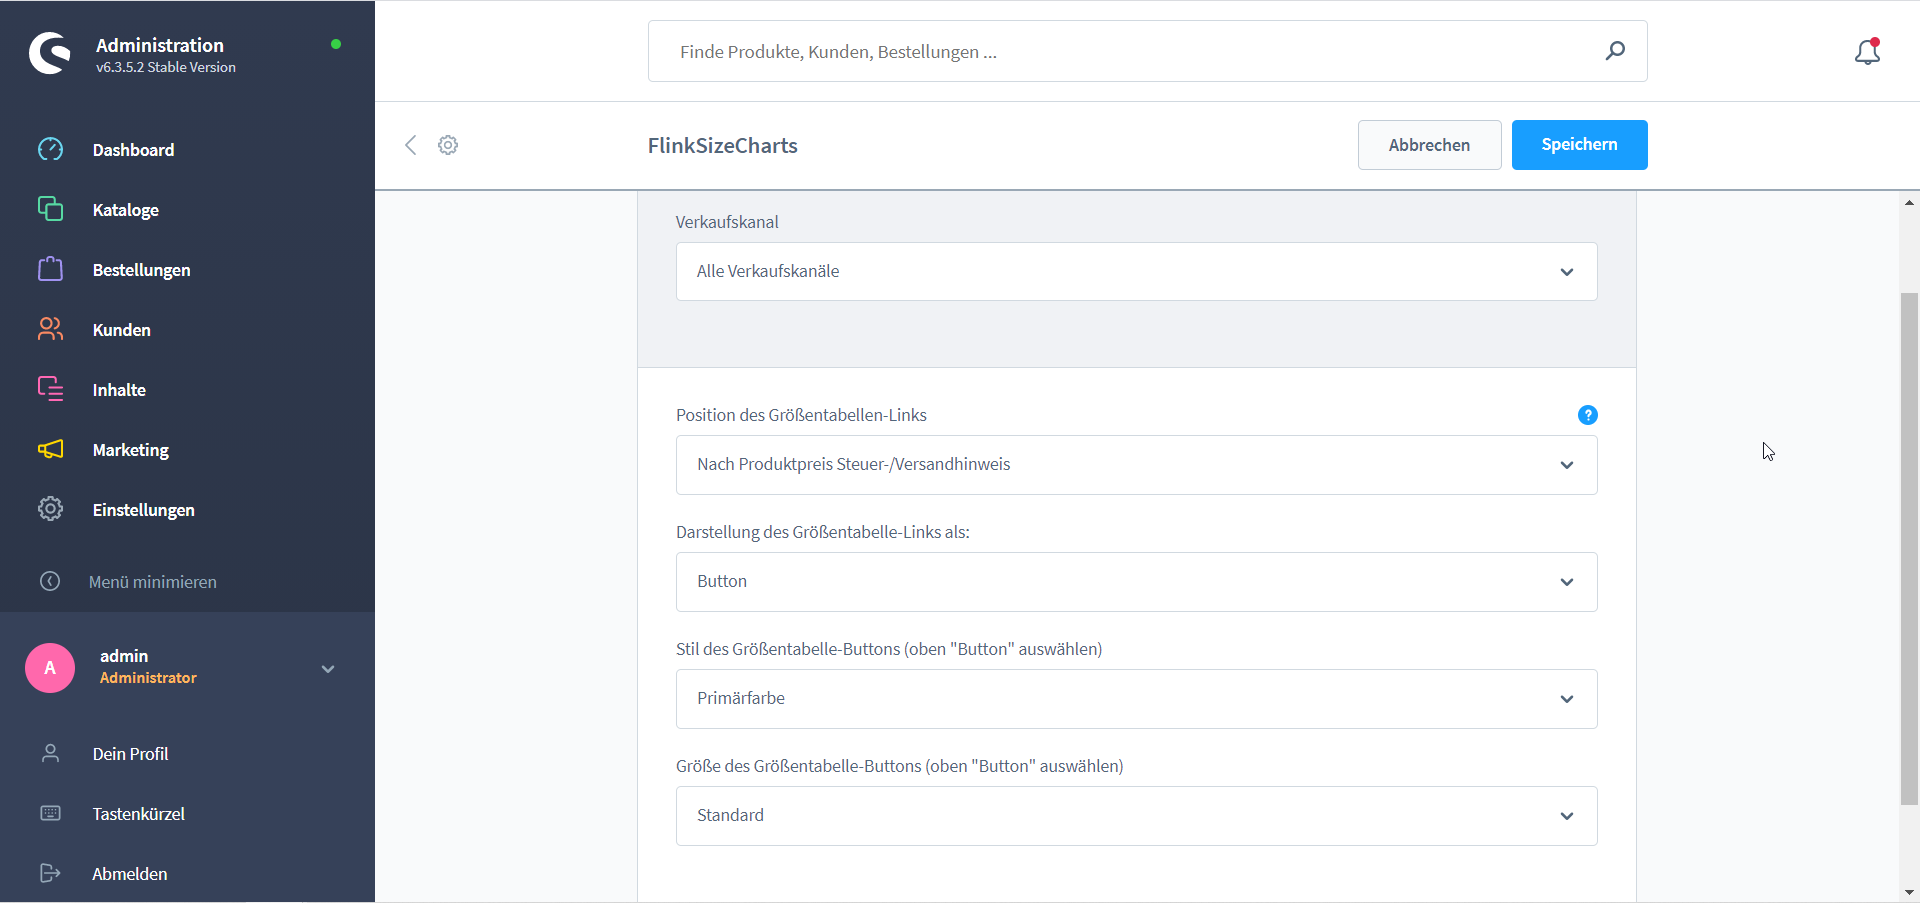Click the v6.3.5.2 Stable Version text
The width and height of the screenshot is (1920, 903).
pyautogui.click(x=166, y=67)
